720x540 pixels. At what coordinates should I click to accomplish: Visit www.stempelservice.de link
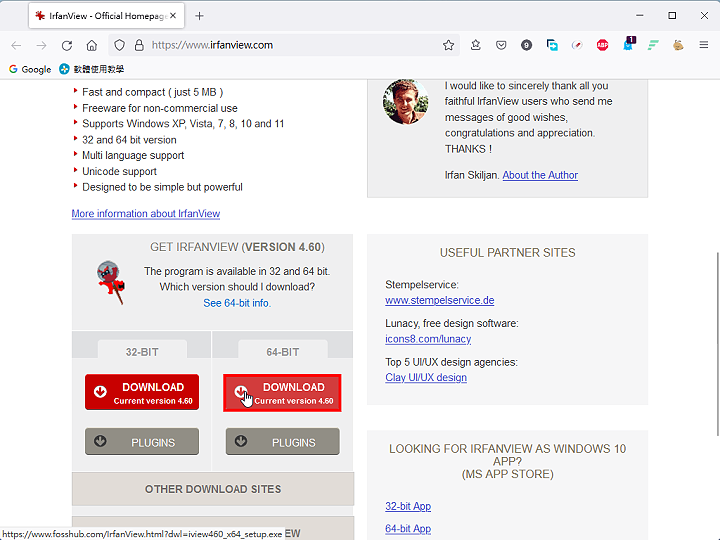pyautogui.click(x=439, y=300)
